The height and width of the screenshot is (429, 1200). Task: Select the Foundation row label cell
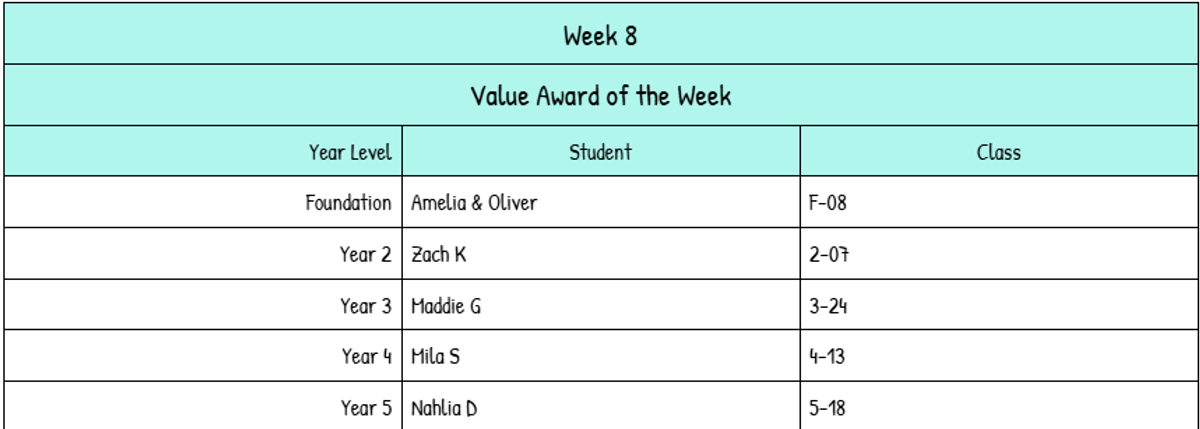[x=348, y=203]
